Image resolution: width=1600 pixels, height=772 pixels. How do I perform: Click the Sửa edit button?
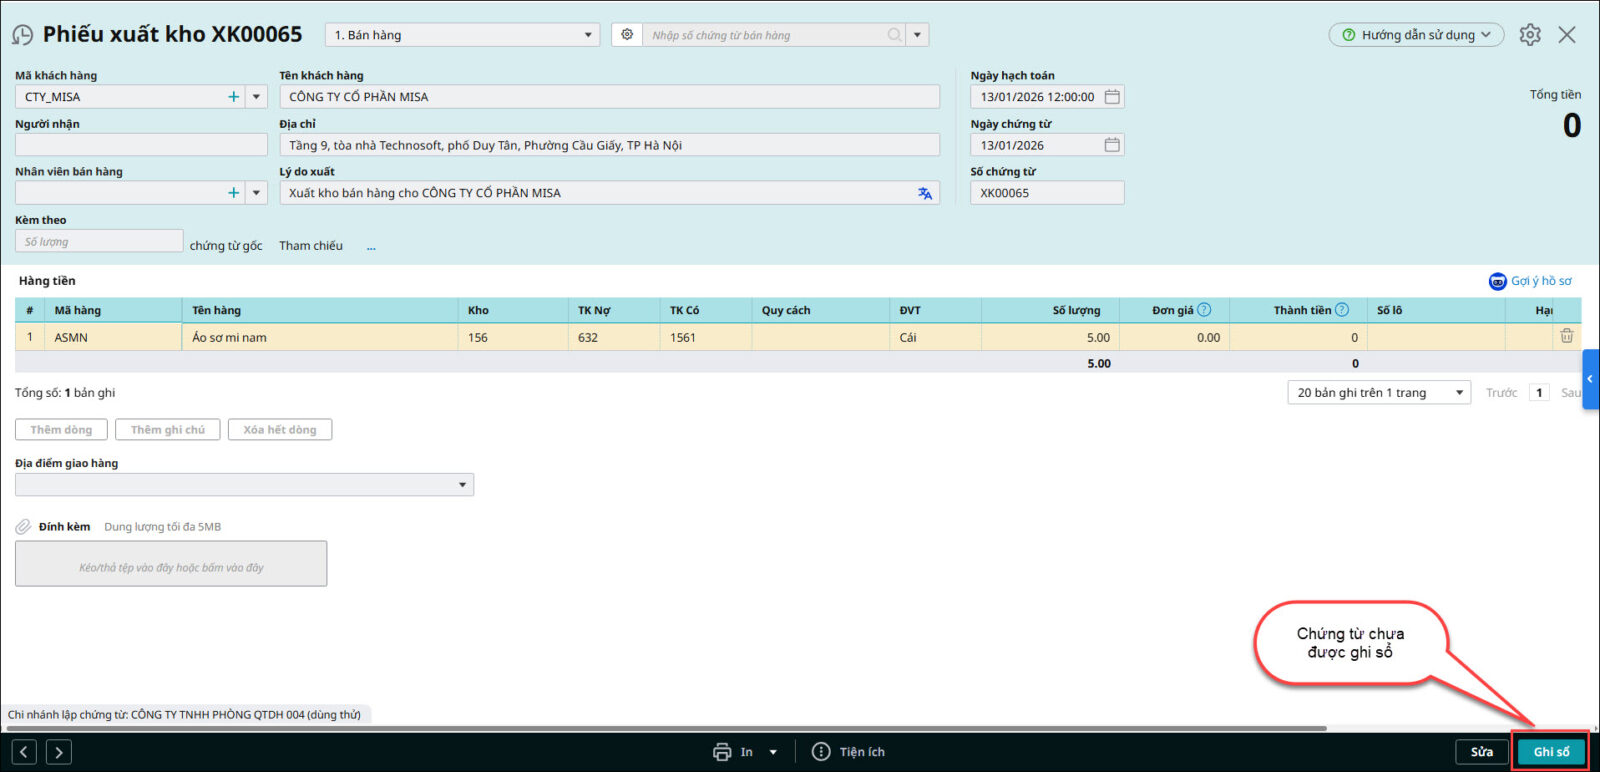click(1481, 752)
